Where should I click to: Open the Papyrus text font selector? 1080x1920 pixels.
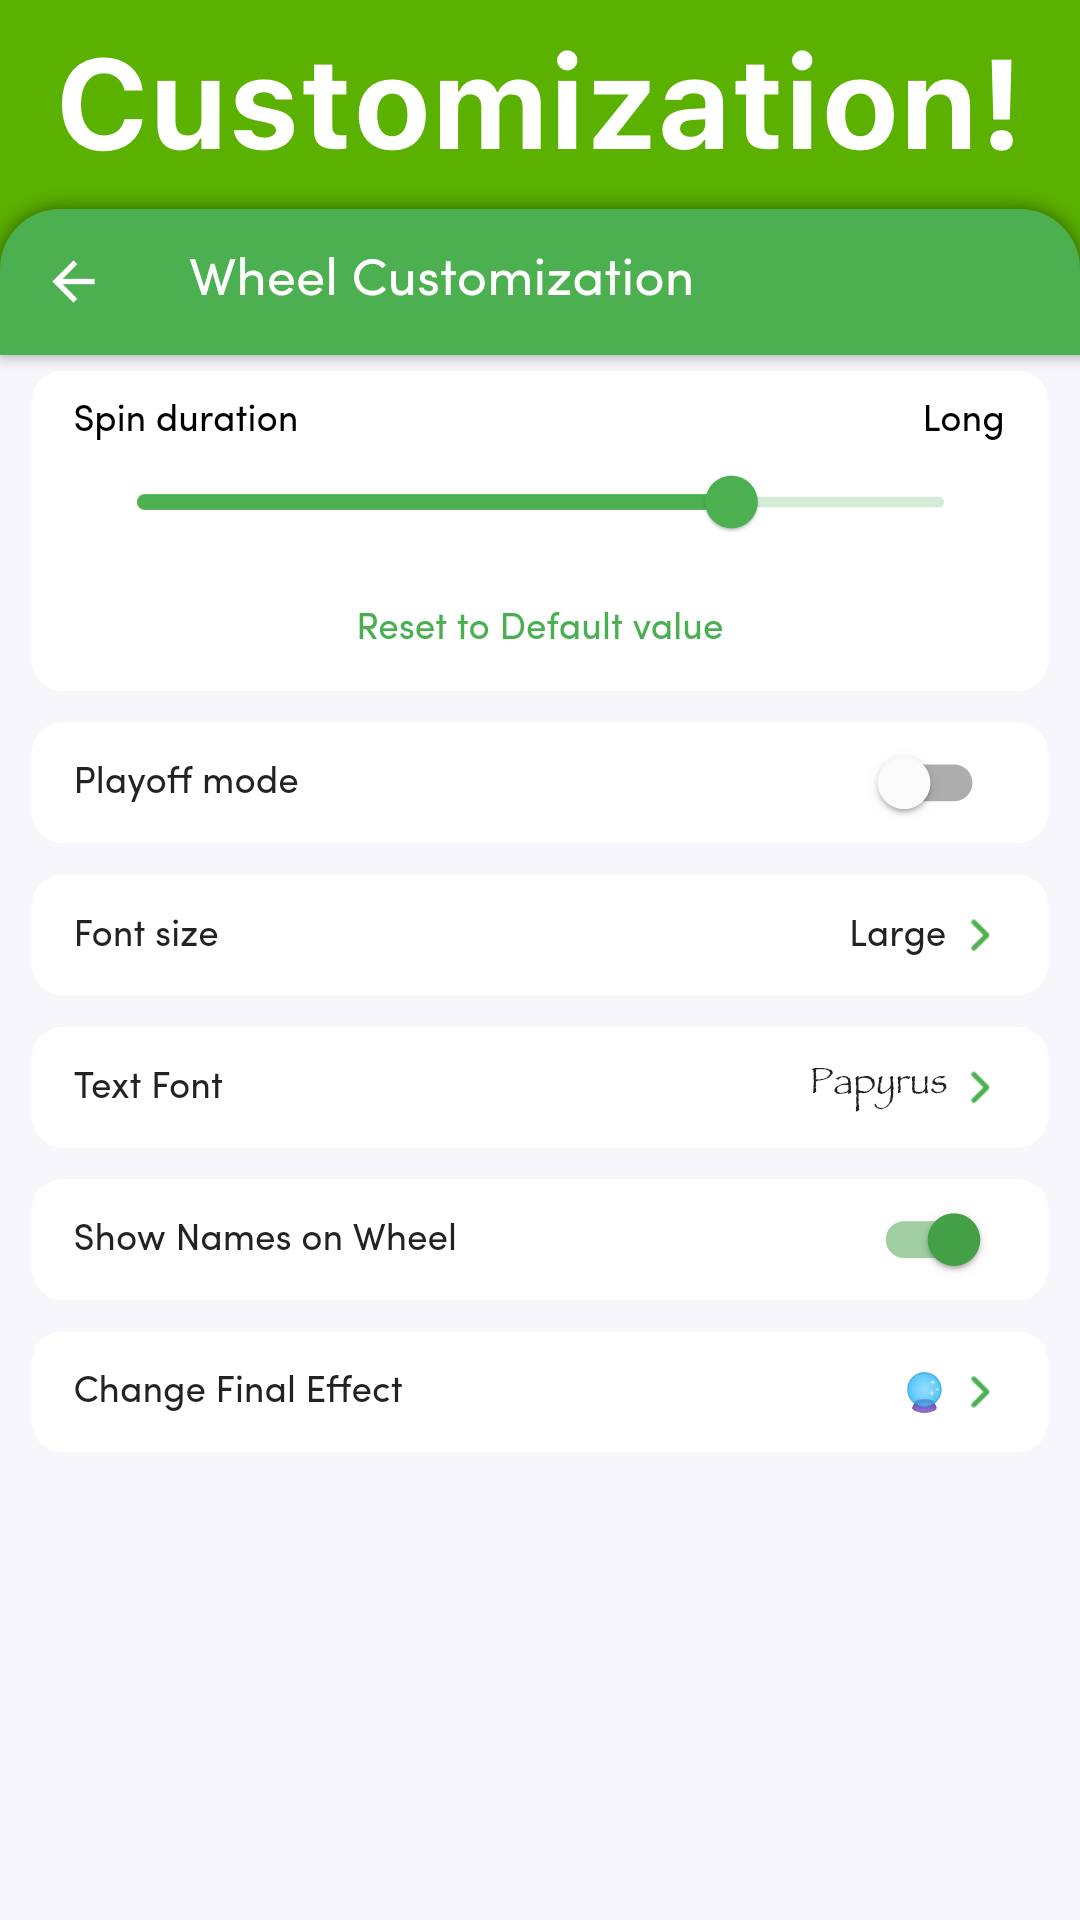[879, 1086]
